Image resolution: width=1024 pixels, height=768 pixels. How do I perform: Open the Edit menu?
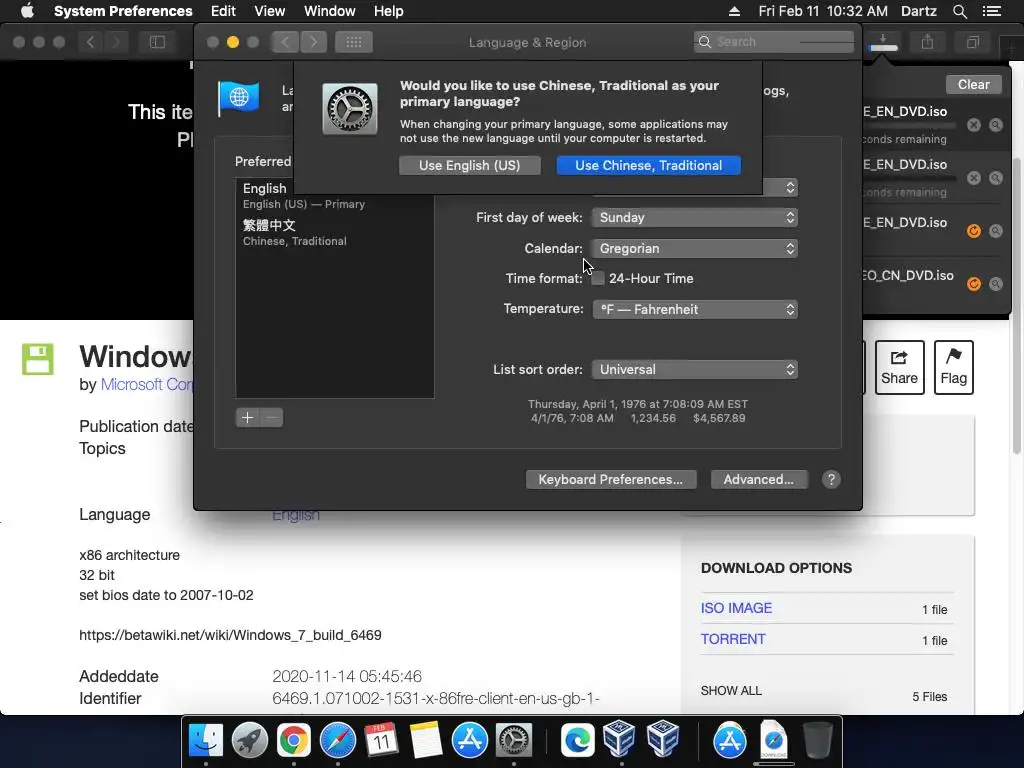[223, 11]
